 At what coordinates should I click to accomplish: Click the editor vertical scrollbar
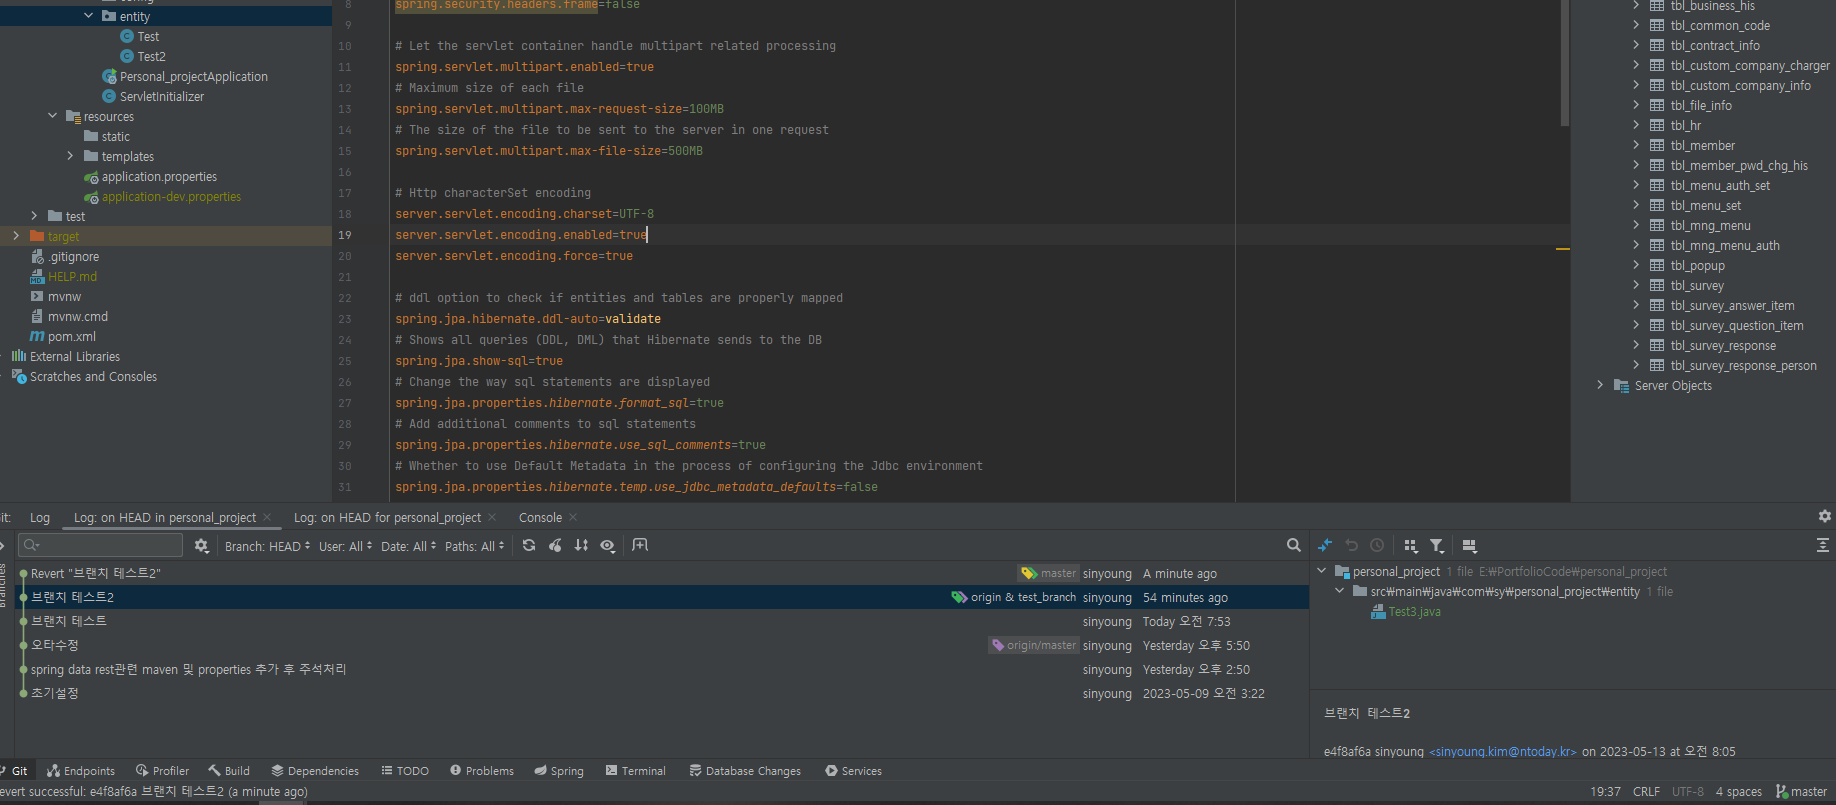click(1565, 63)
